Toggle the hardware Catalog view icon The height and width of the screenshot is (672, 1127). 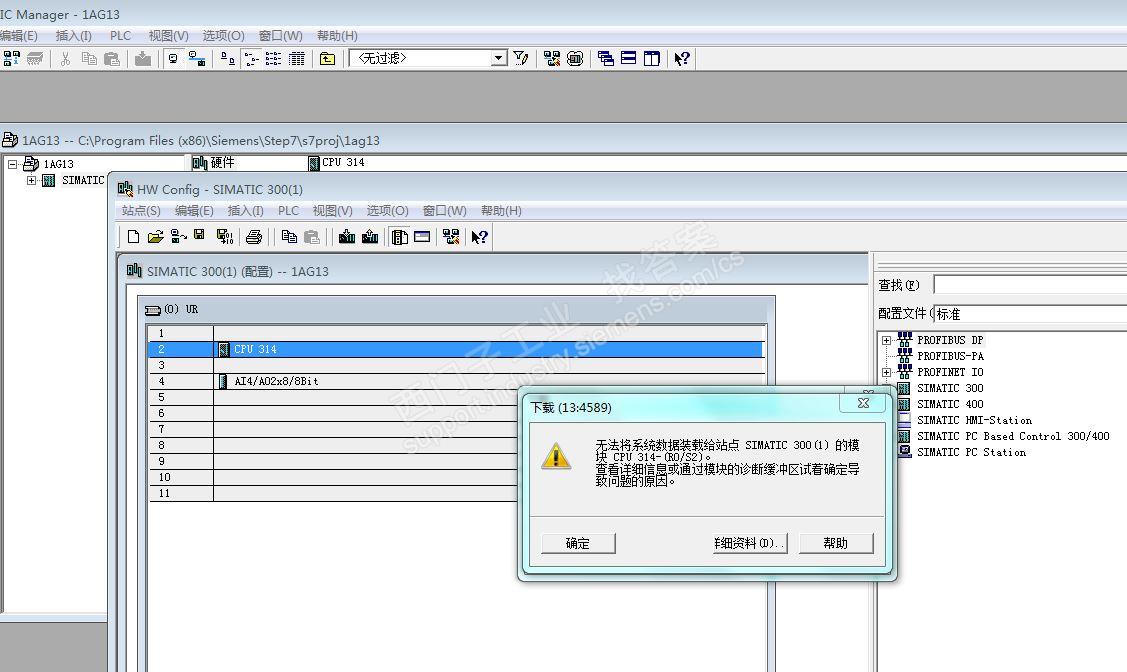pos(400,237)
